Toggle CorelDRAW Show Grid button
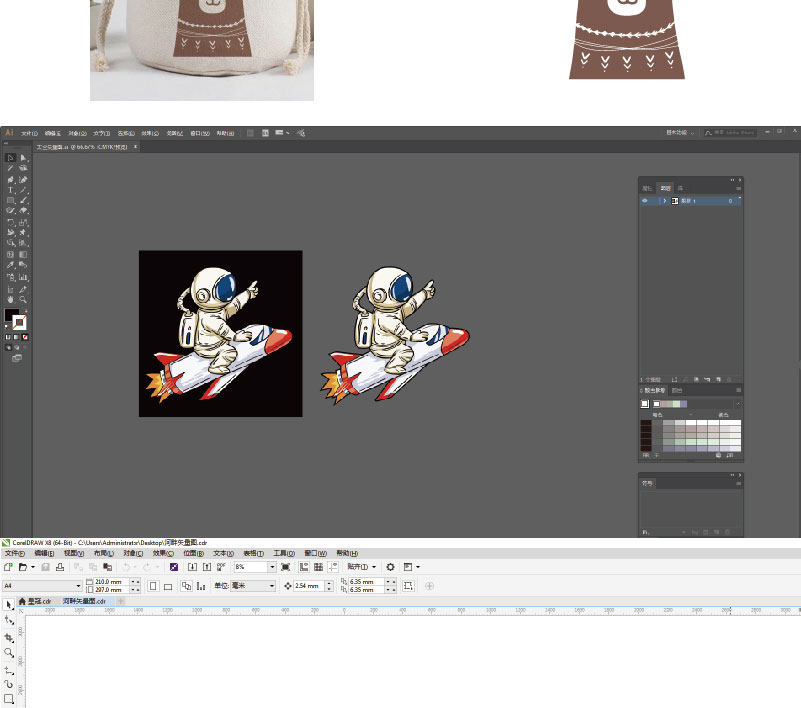Image resolution: width=801 pixels, height=708 pixels. point(318,567)
